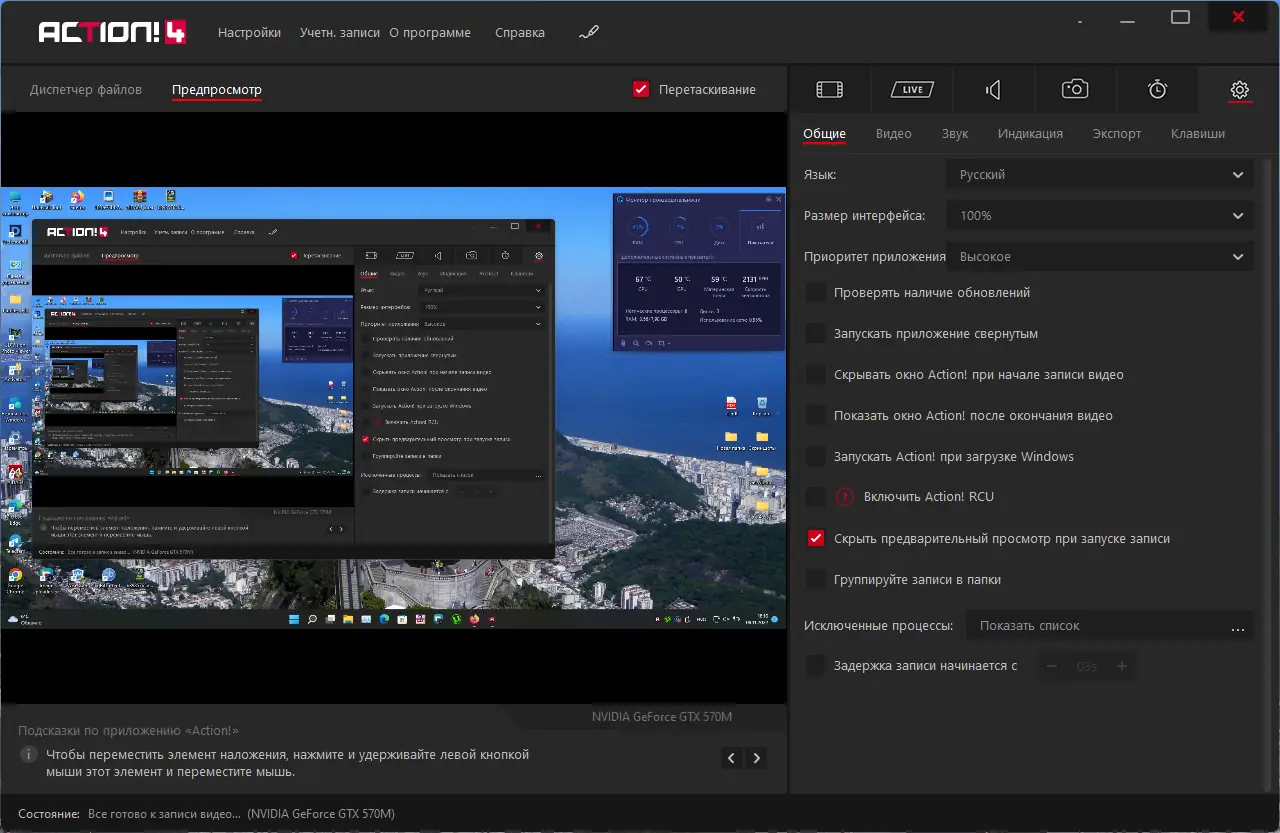Expand the 'Приоритет приложения' dropdown
The image size is (1280, 833).
[1098, 257]
